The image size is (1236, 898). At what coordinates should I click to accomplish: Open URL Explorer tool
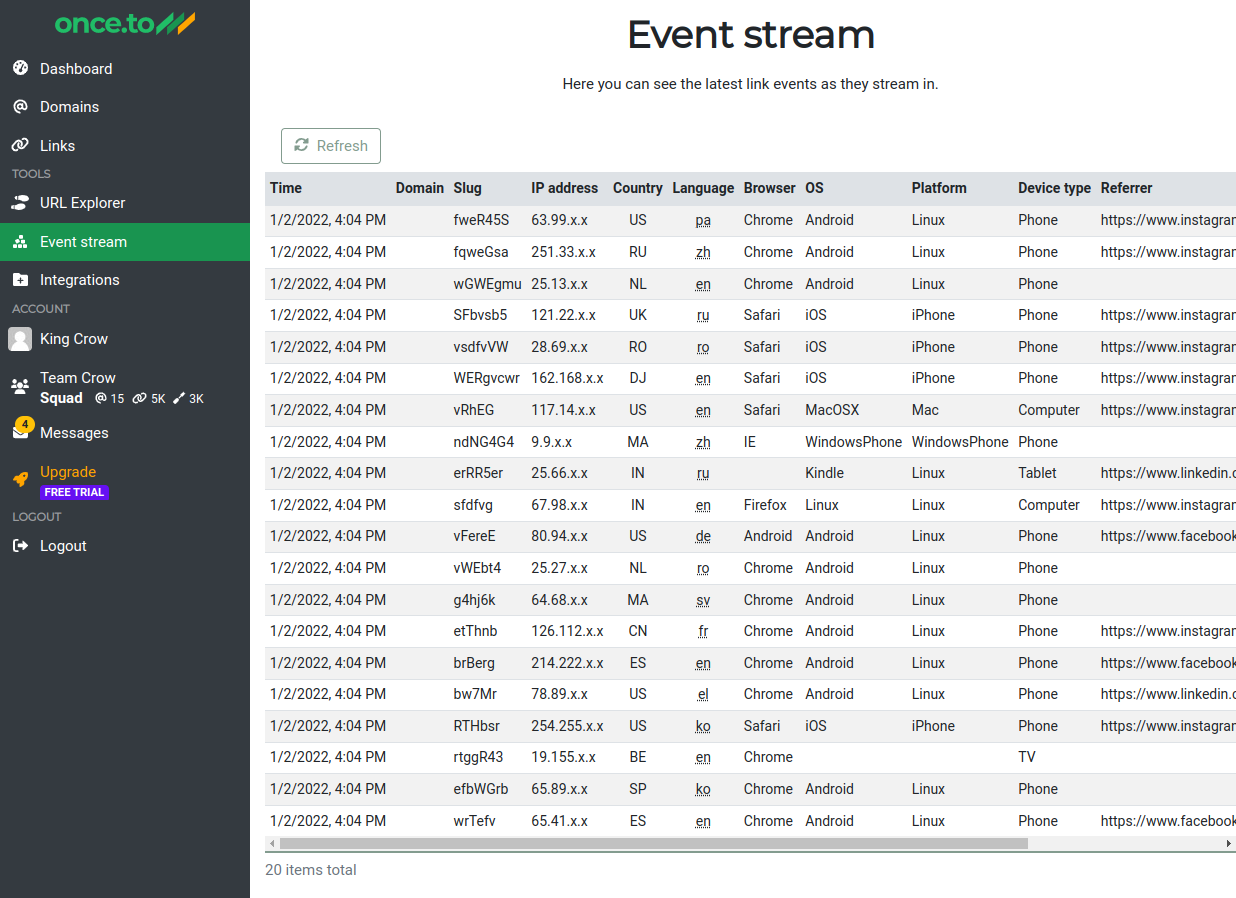(125, 202)
